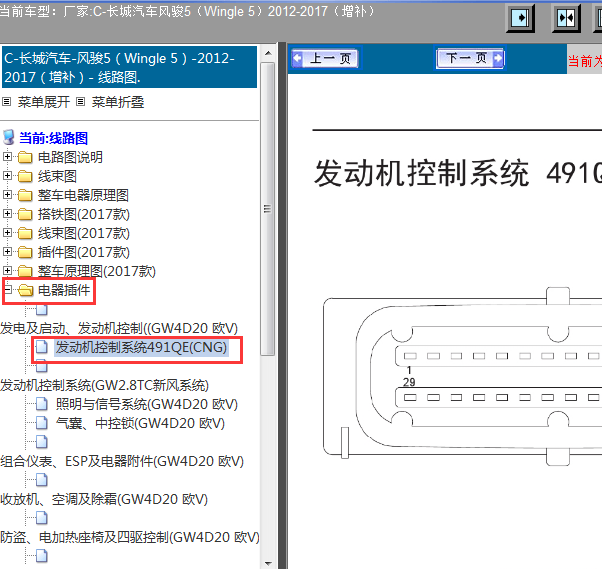Click folder icon of 插件图(2017款)
Image resolution: width=602 pixels, height=569 pixels.
click(x=25, y=252)
